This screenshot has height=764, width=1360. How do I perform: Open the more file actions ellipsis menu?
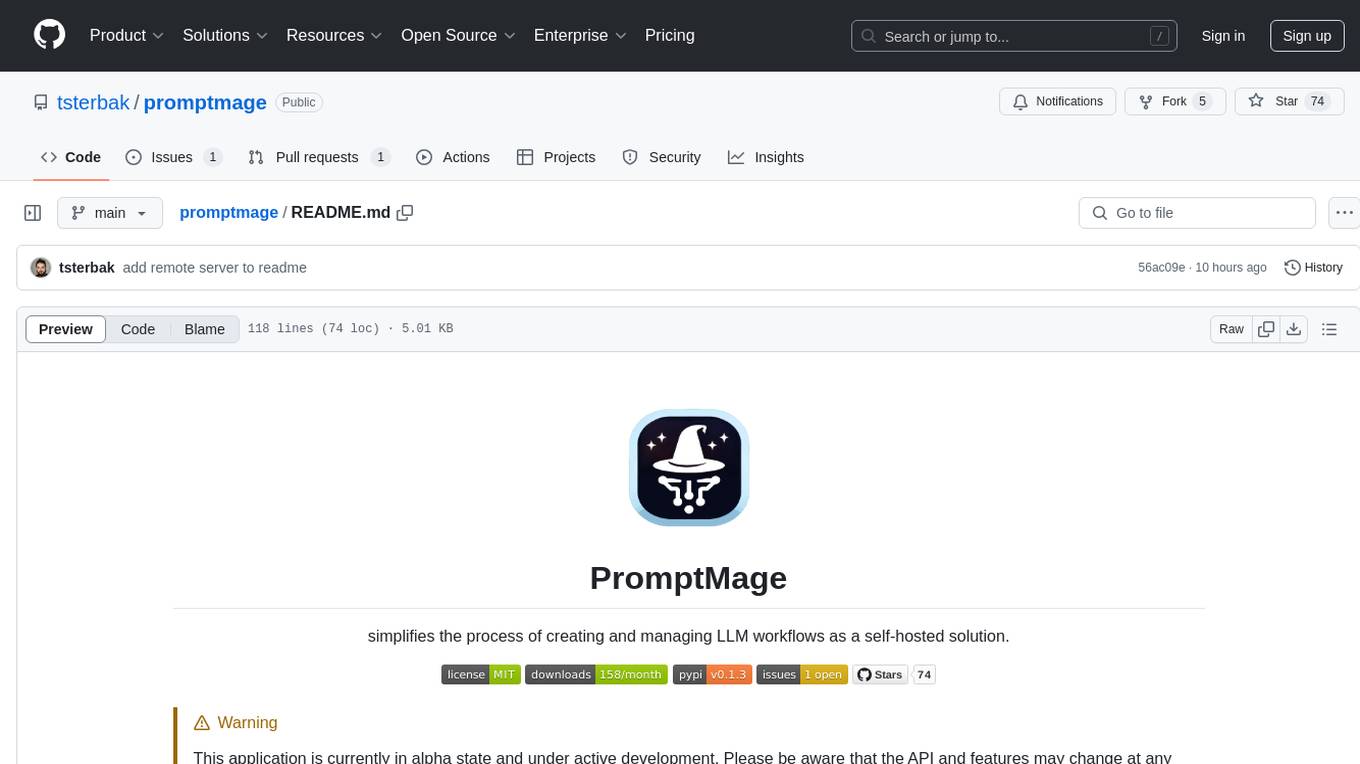click(x=1344, y=213)
